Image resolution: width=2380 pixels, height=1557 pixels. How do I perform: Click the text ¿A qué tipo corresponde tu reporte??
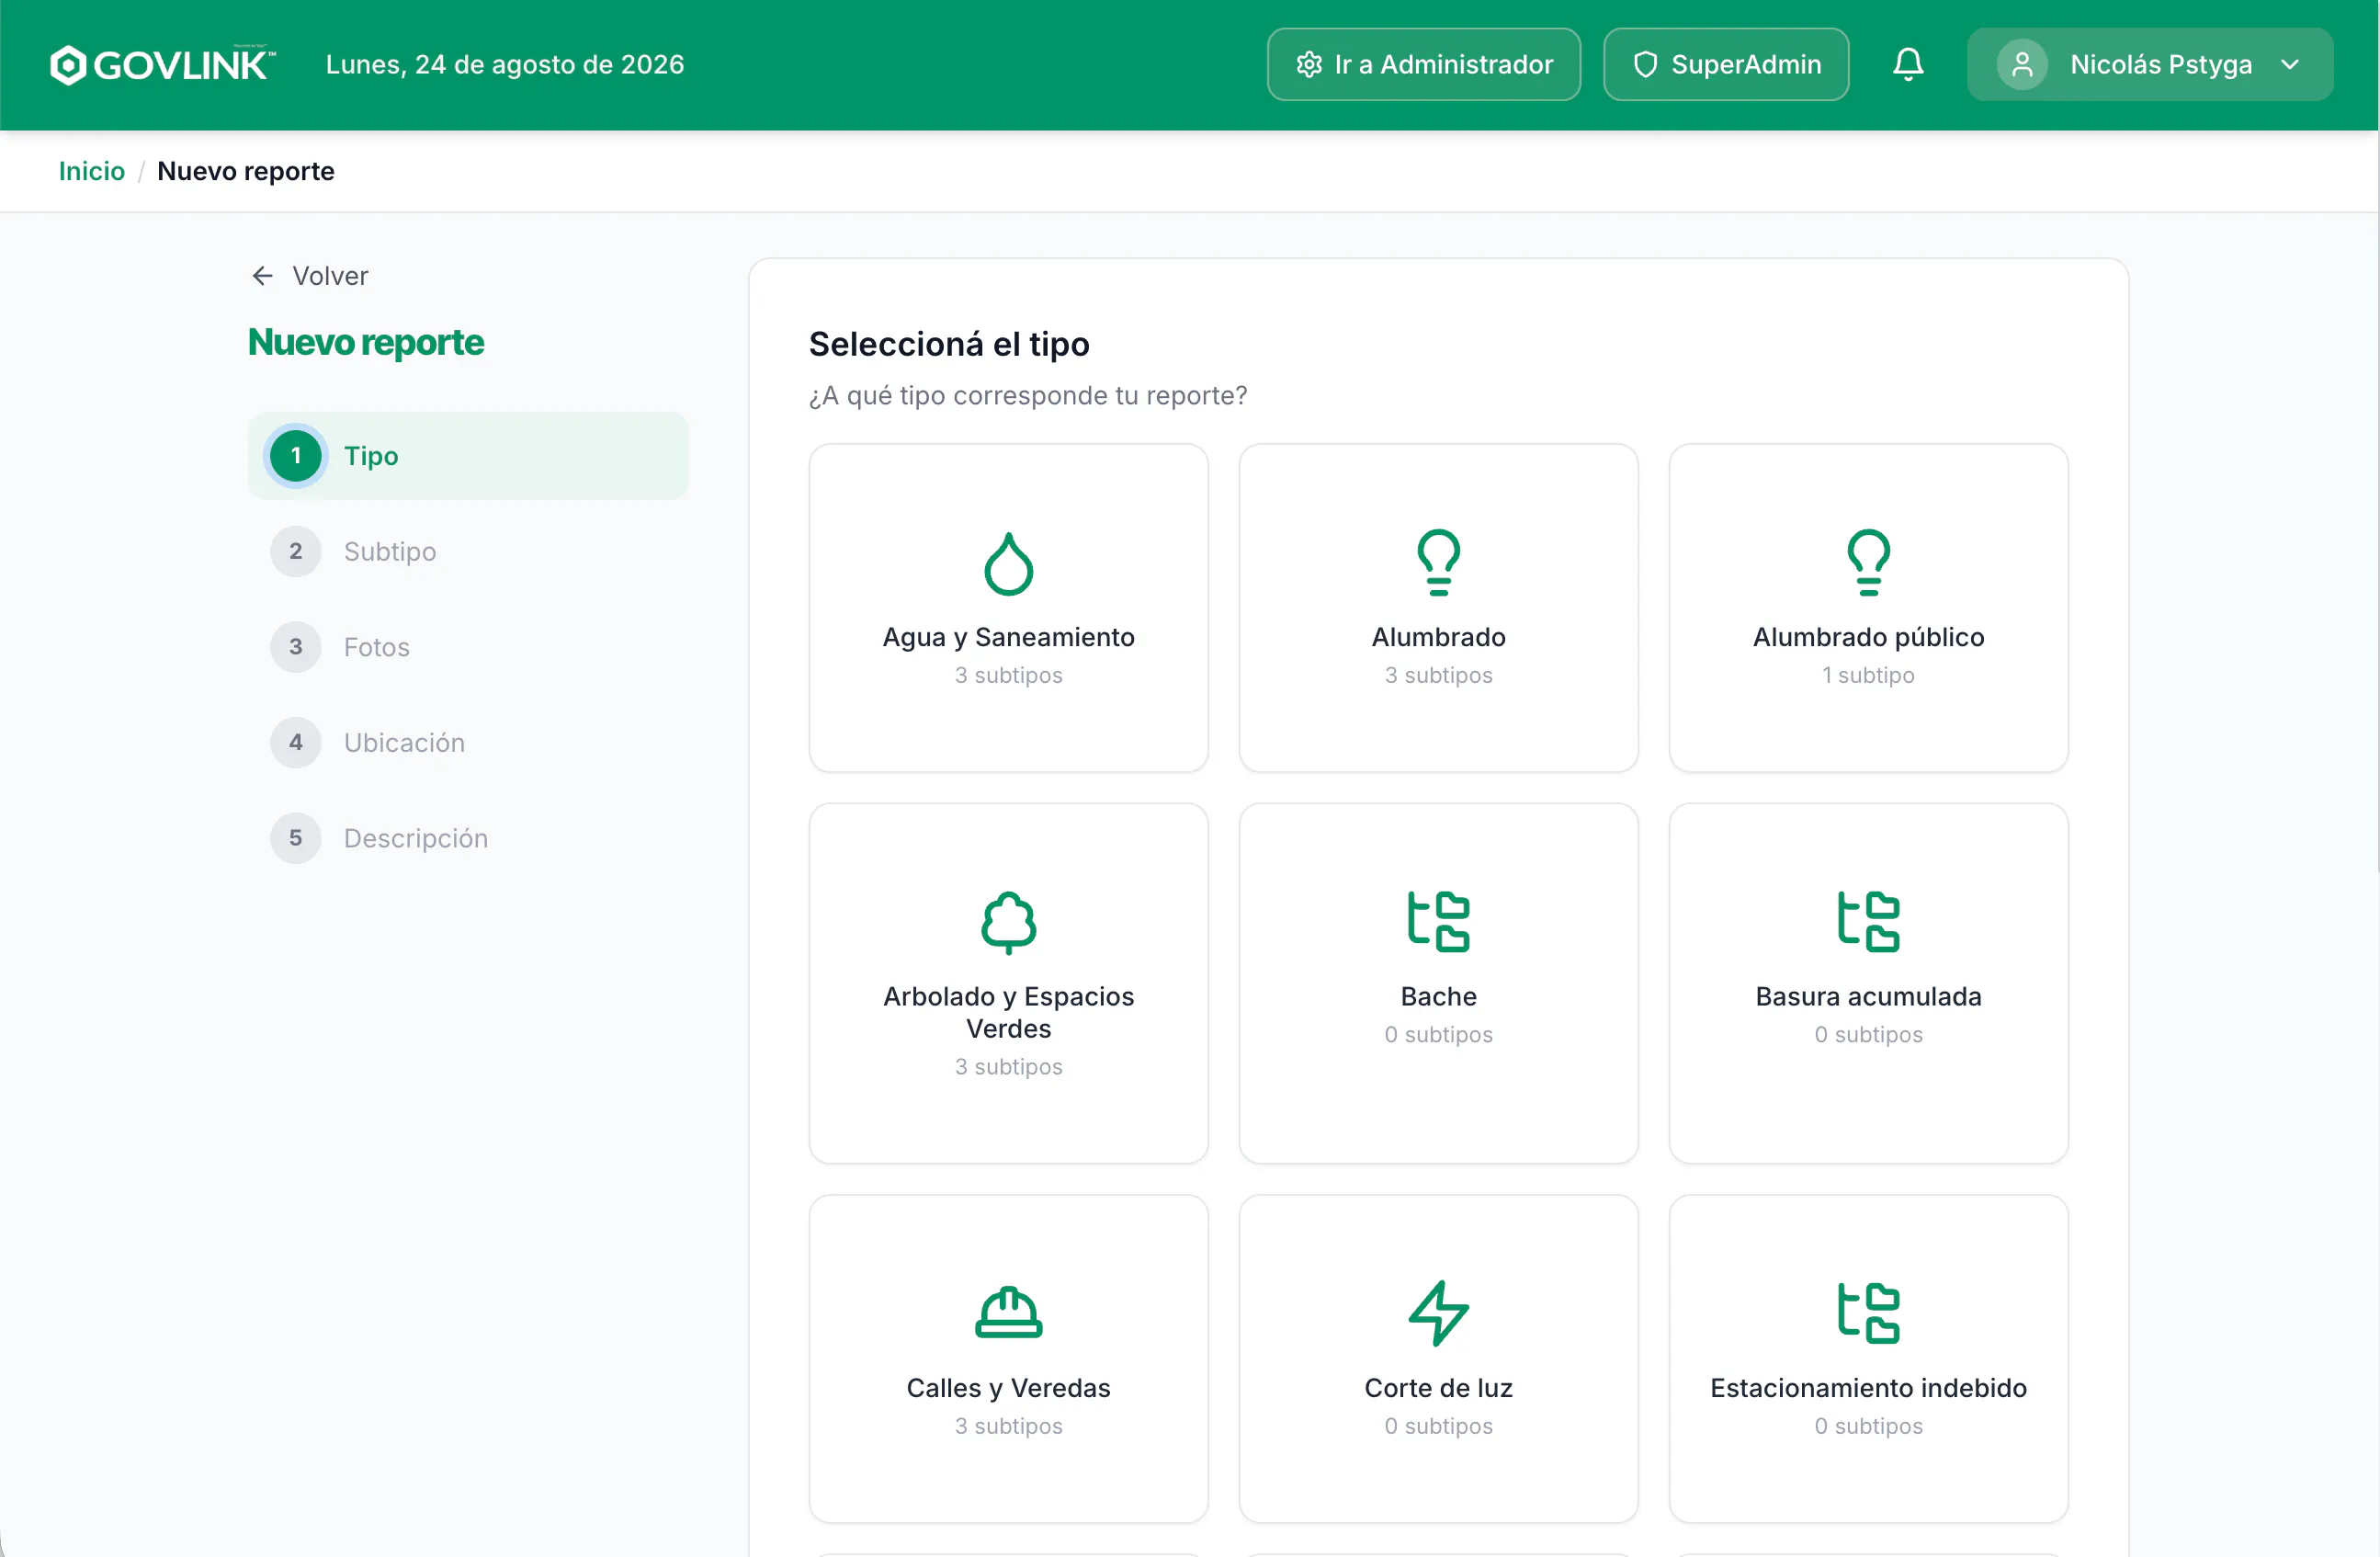(1028, 396)
